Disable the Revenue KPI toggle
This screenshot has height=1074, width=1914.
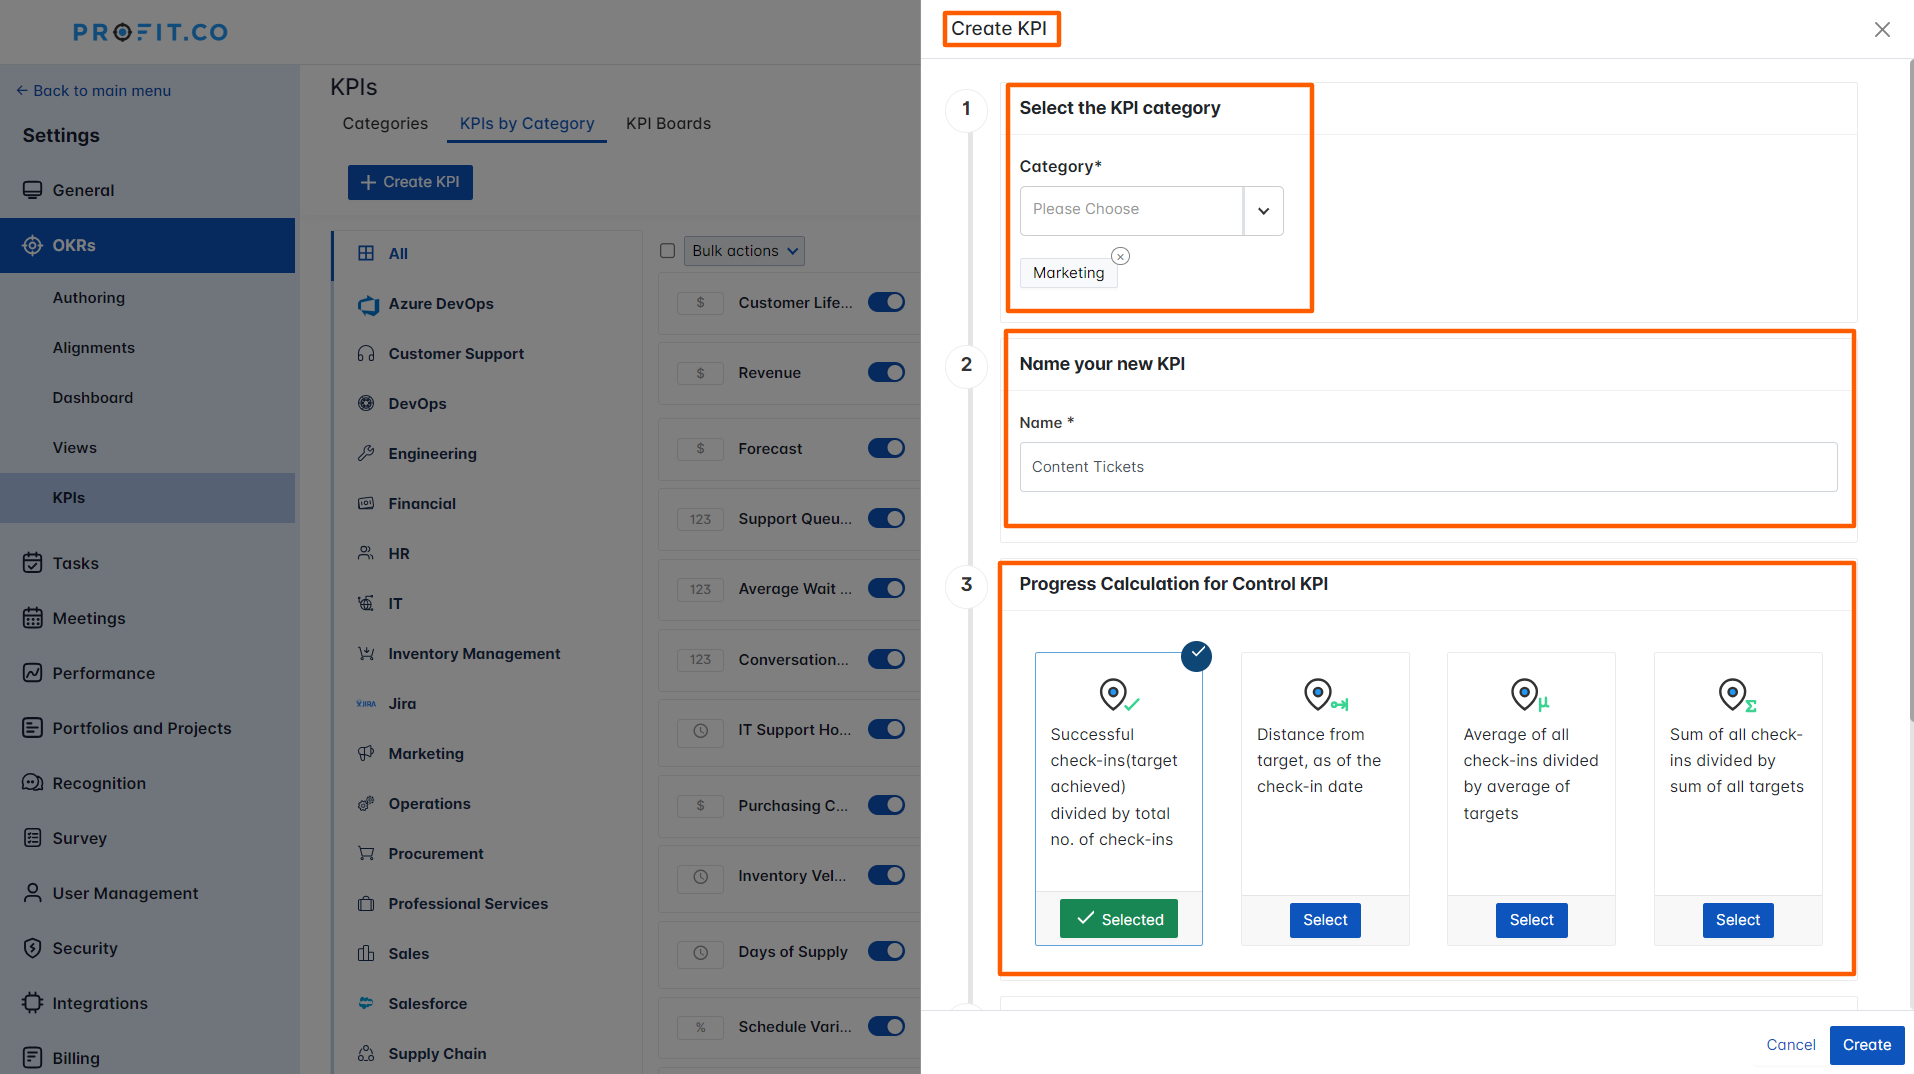pos(886,372)
